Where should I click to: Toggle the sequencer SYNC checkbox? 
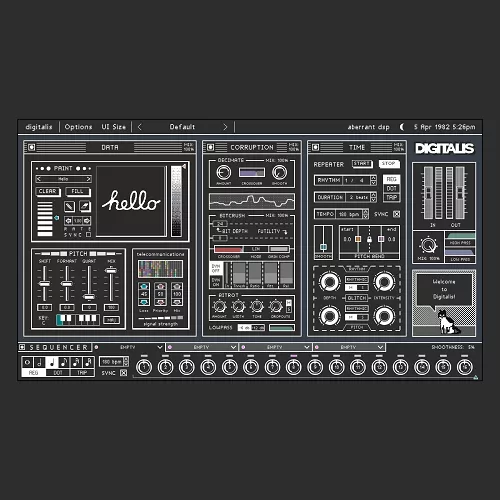123,373
